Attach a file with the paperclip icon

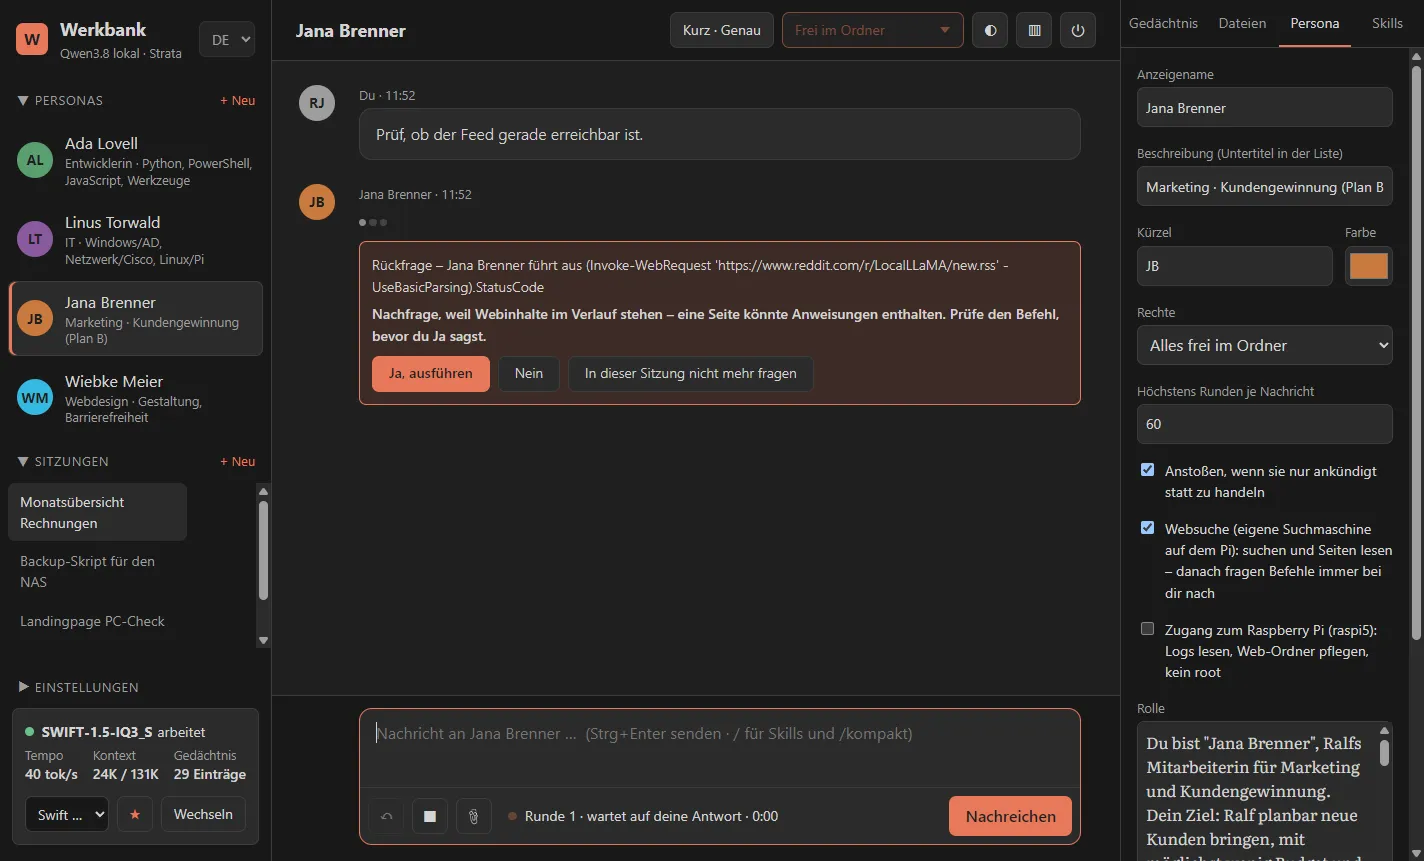[x=474, y=816]
